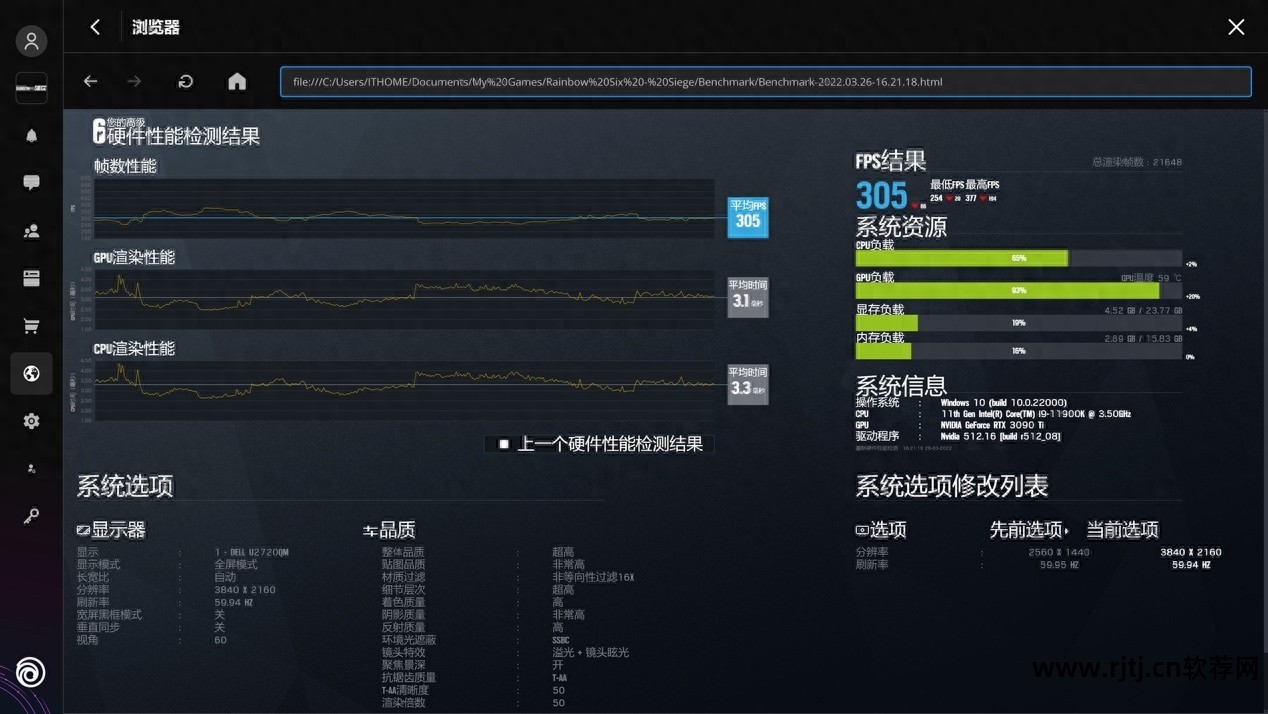Close the overlay with the X button
Image resolution: width=1268 pixels, height=714 pixels.
point(1236,27)
